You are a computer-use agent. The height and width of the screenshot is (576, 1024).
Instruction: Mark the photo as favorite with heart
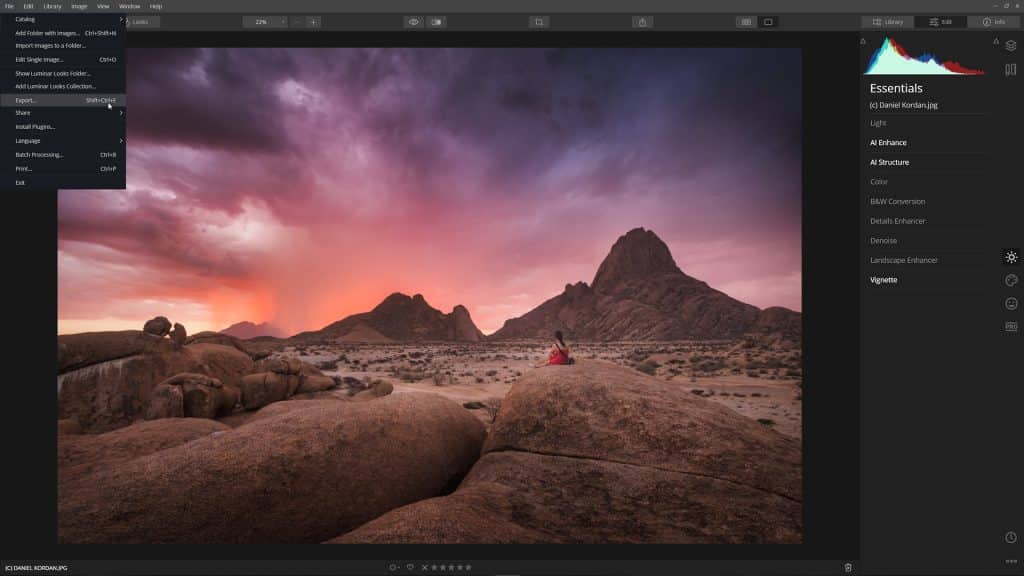pyautogui.click(x=409, y=567)
